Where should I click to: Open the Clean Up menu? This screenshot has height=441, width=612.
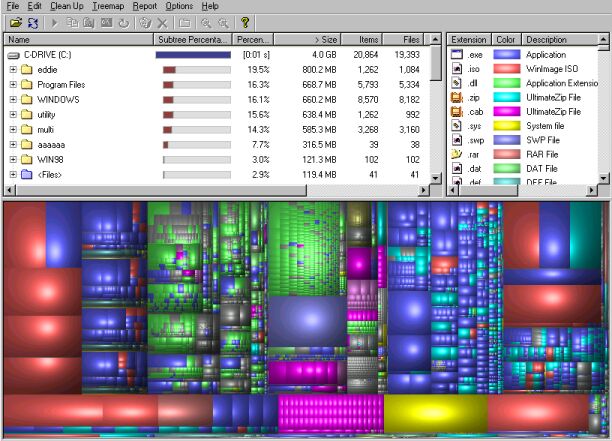tap(67, 6)
